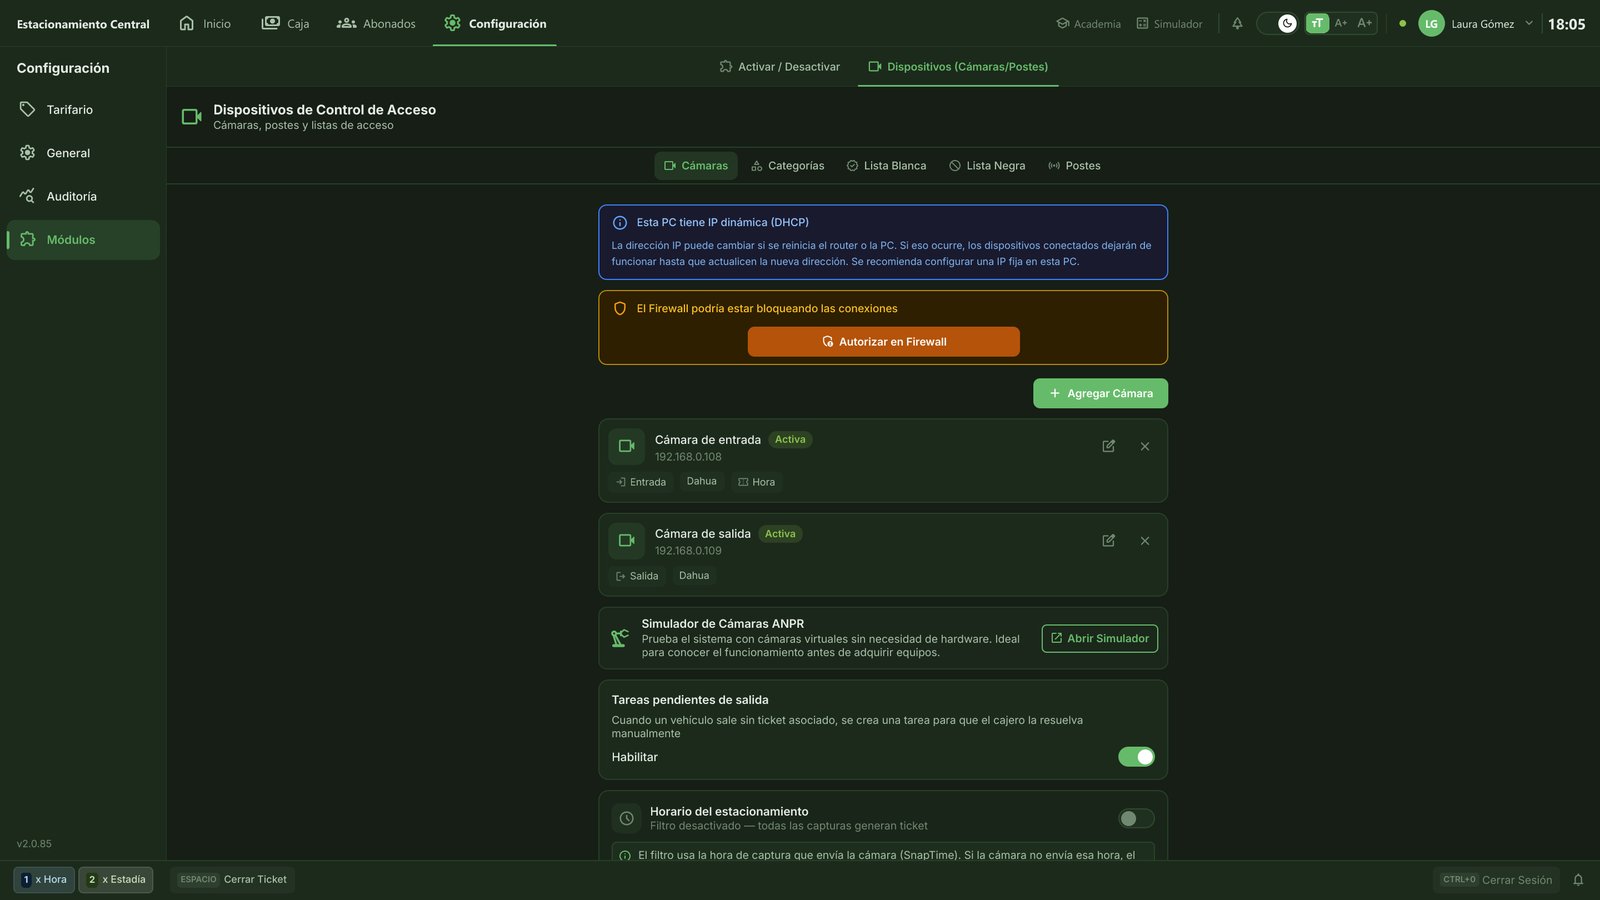
Task: Click the bell icon in bottom bar
Action: 1578,880
